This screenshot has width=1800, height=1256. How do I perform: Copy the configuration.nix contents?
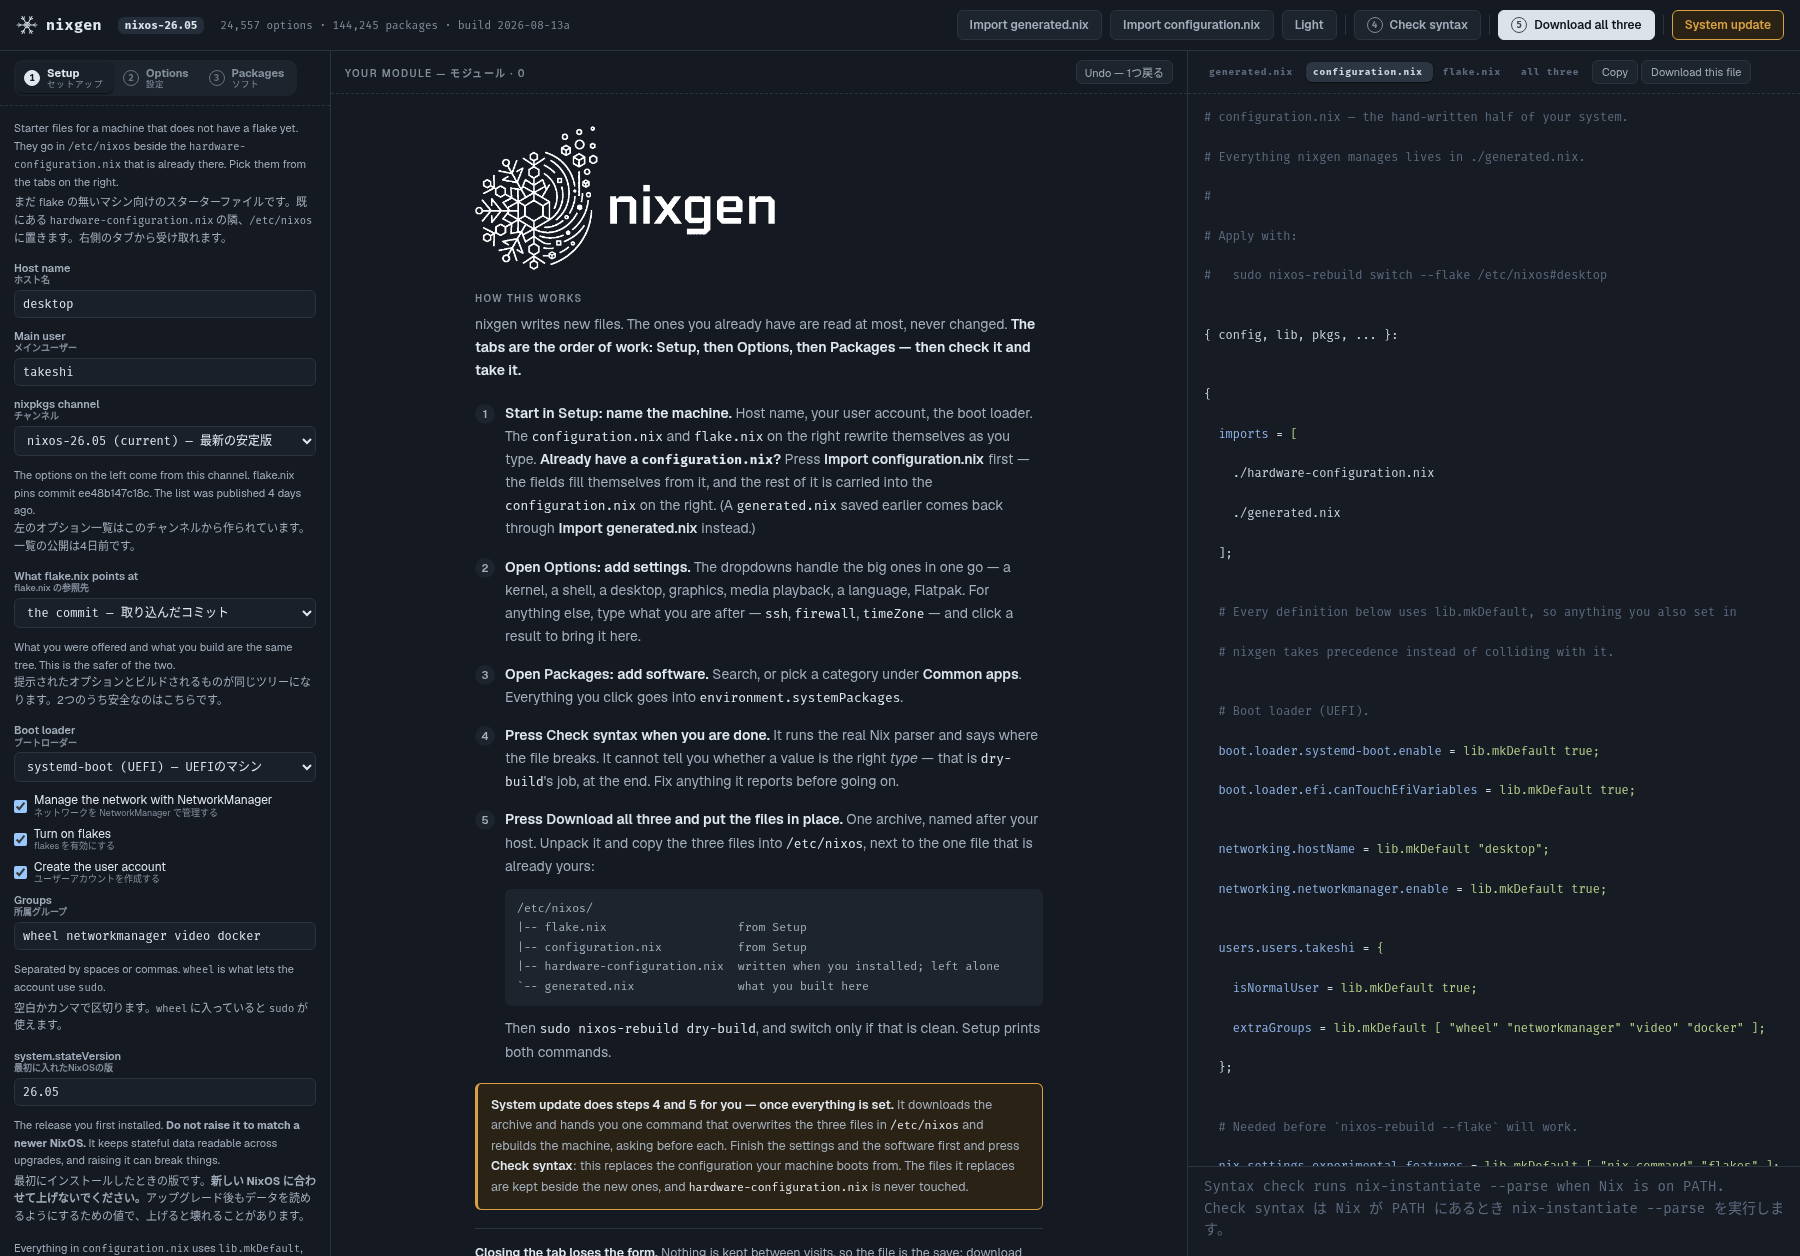click(1614, 72)
